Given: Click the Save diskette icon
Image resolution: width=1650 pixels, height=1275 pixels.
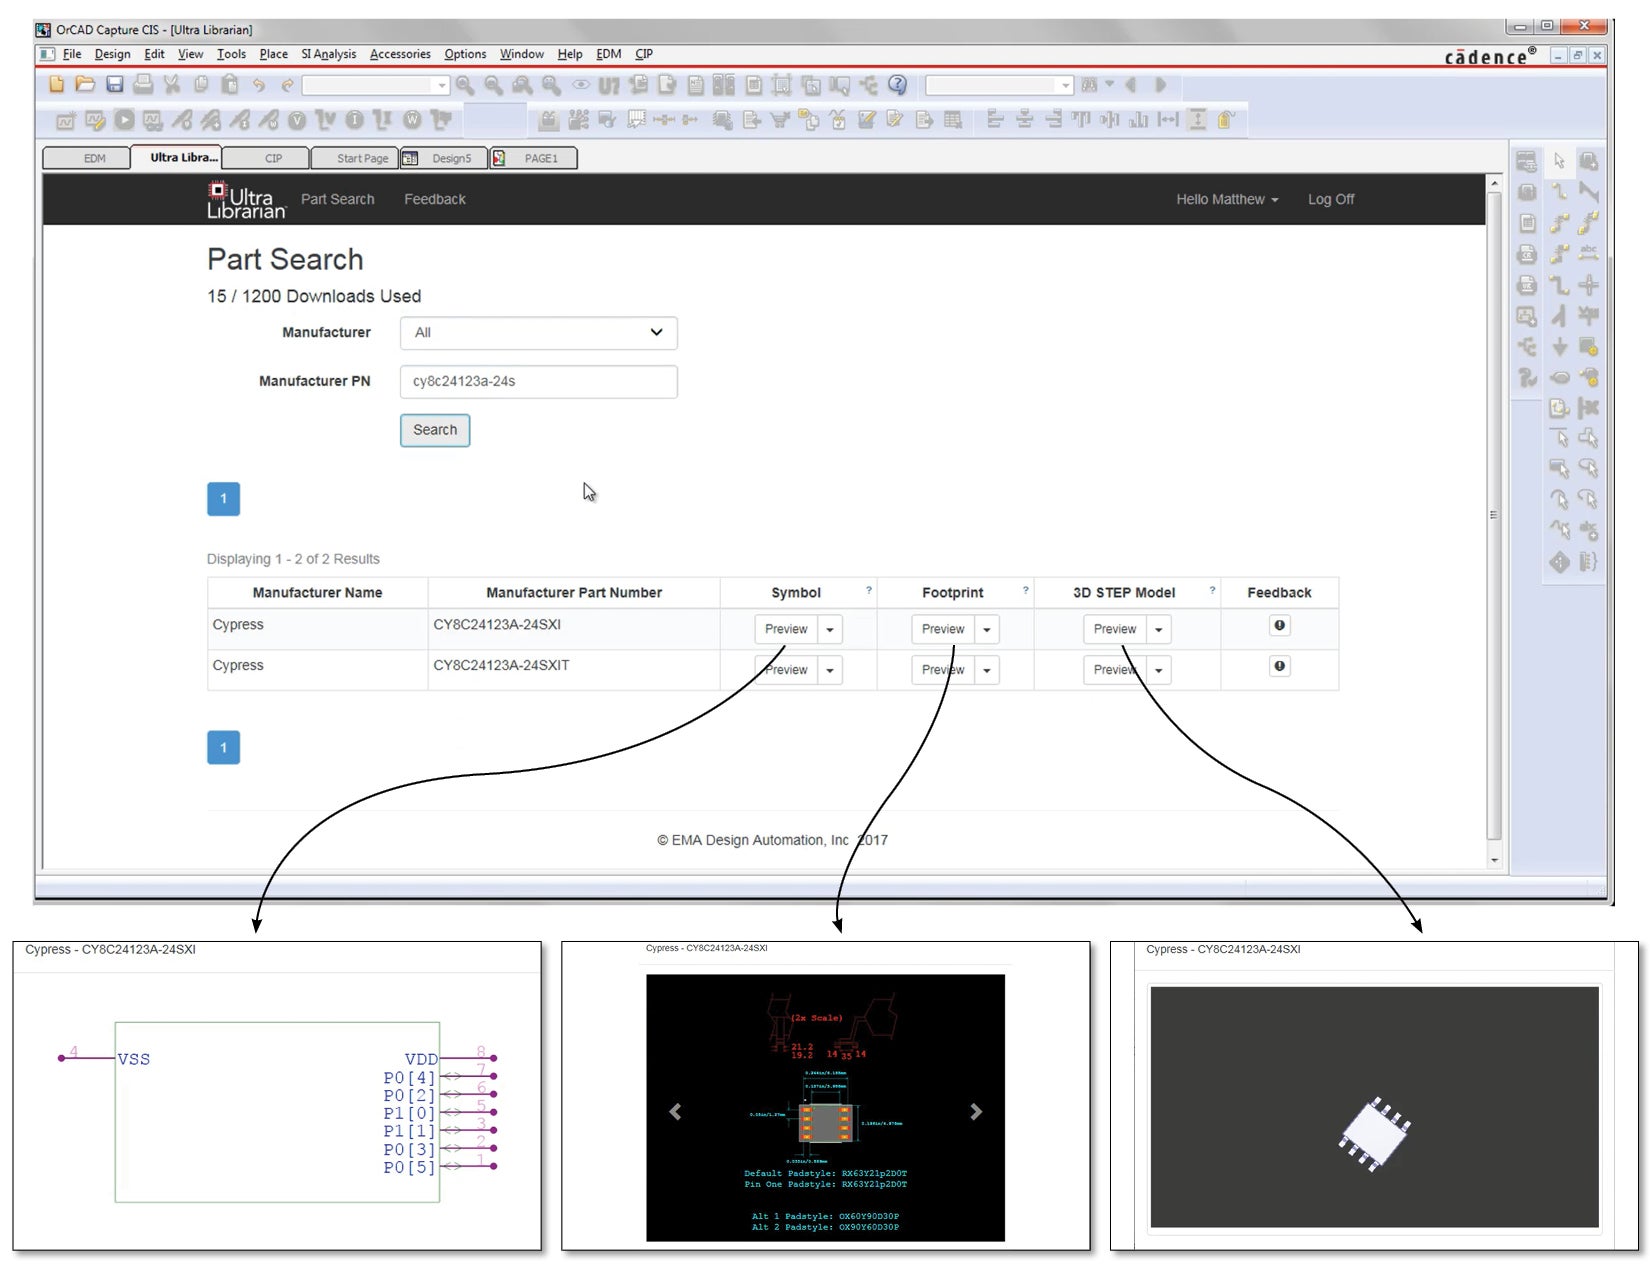Looking at the screenshot, I should click(x=115, y=85).
